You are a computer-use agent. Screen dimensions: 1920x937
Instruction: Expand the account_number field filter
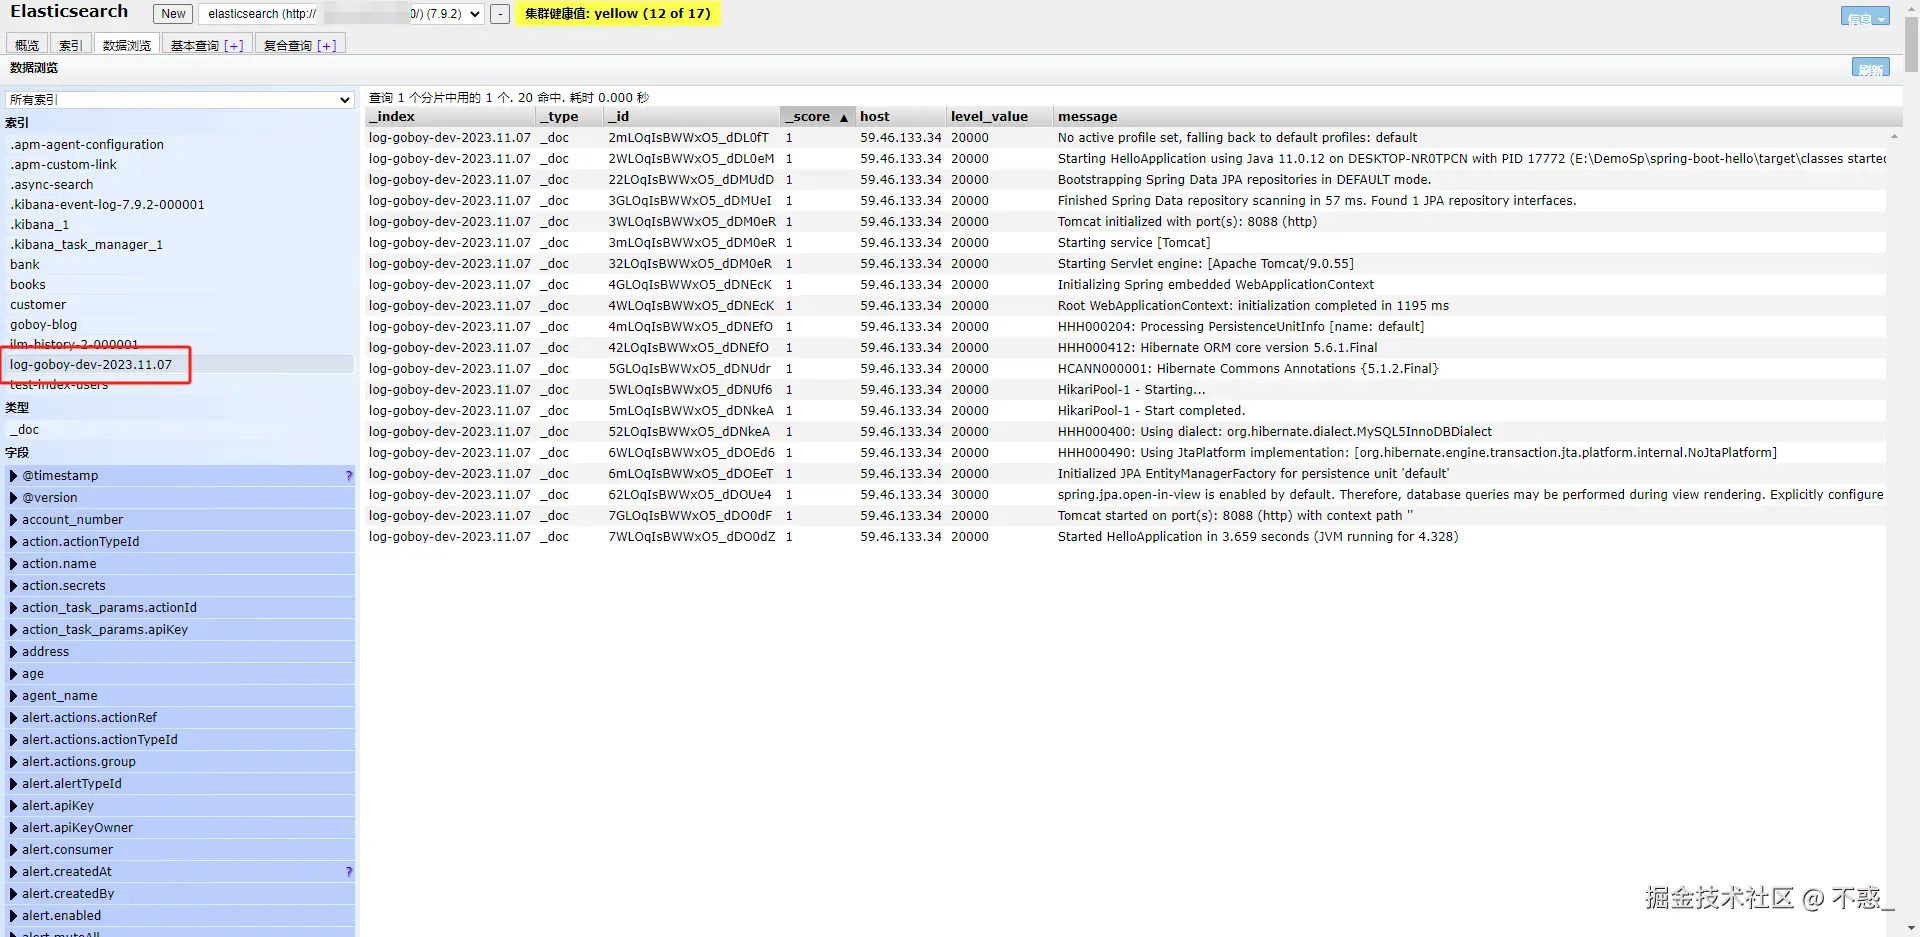pos(180,520)
